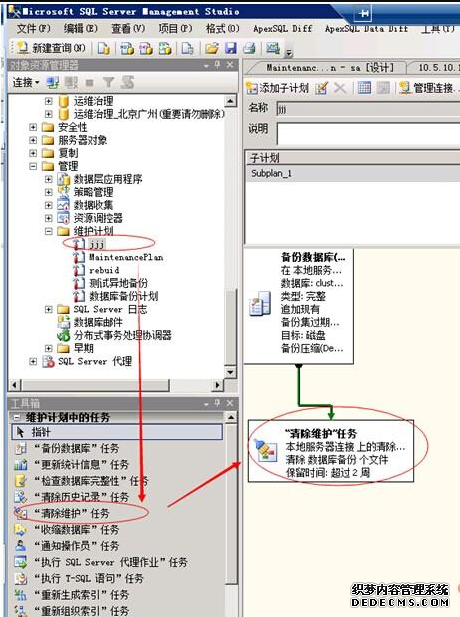The image size is (460, 617).
Task: Click the Open File folder icon in toolbar
Action: tap(212, 48)
